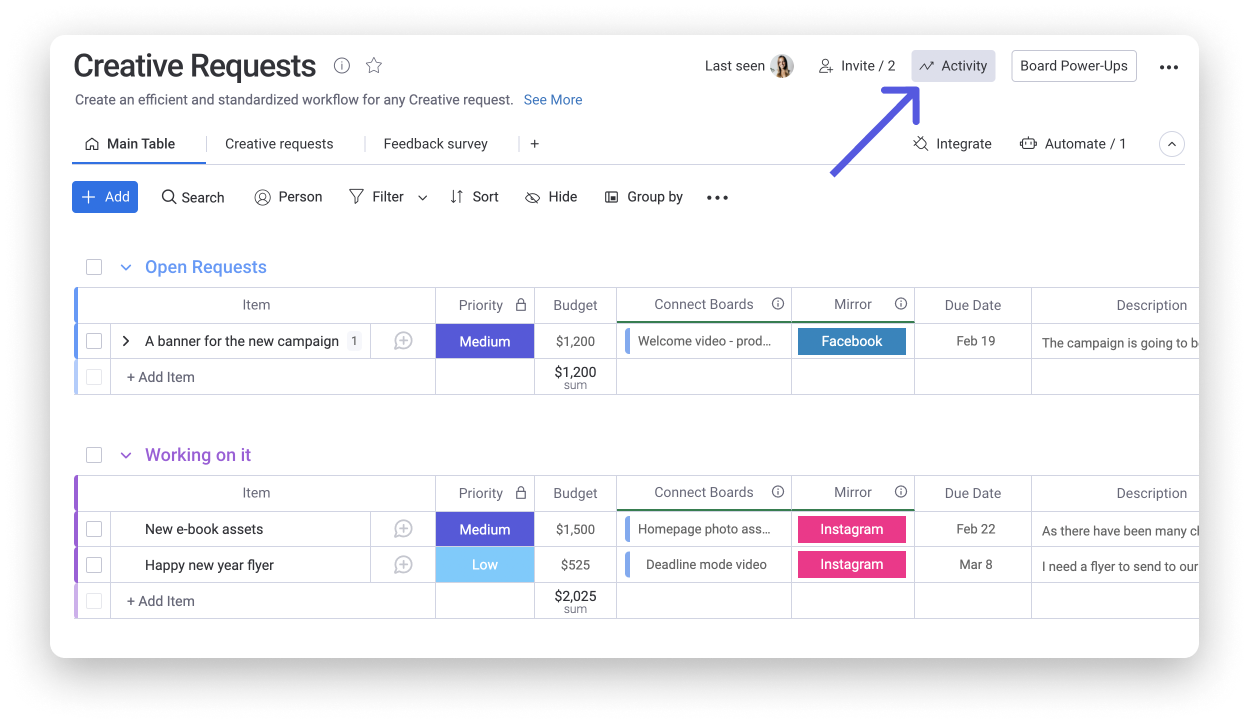Open conversation bubble for New e-book assets
This screenshot has height=723, width=1249.
[x=403, y=529]
